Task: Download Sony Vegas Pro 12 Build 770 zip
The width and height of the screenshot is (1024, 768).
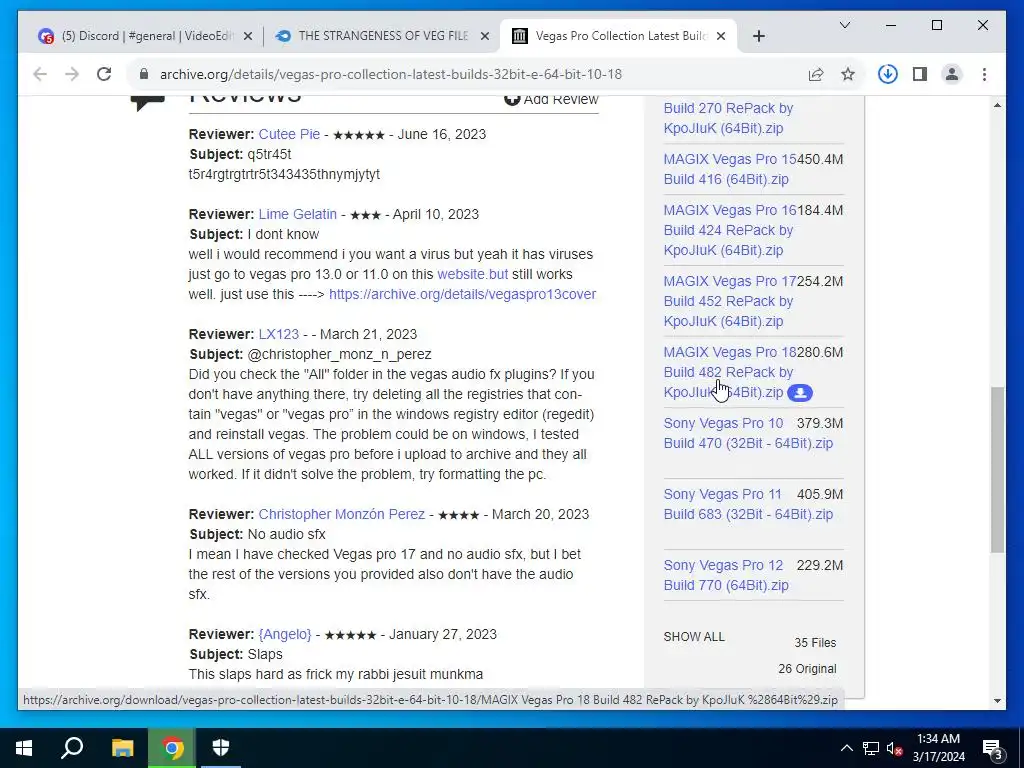Action: click(x=726, y=575)
